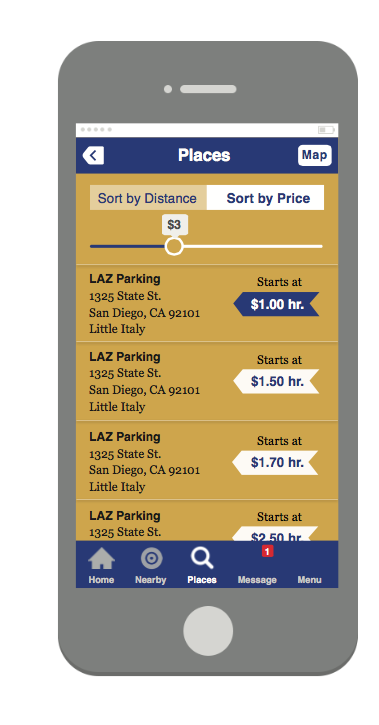The image size is (379, 725).
Task: Tap the back arrow icon
Action: tap(93, 155)
